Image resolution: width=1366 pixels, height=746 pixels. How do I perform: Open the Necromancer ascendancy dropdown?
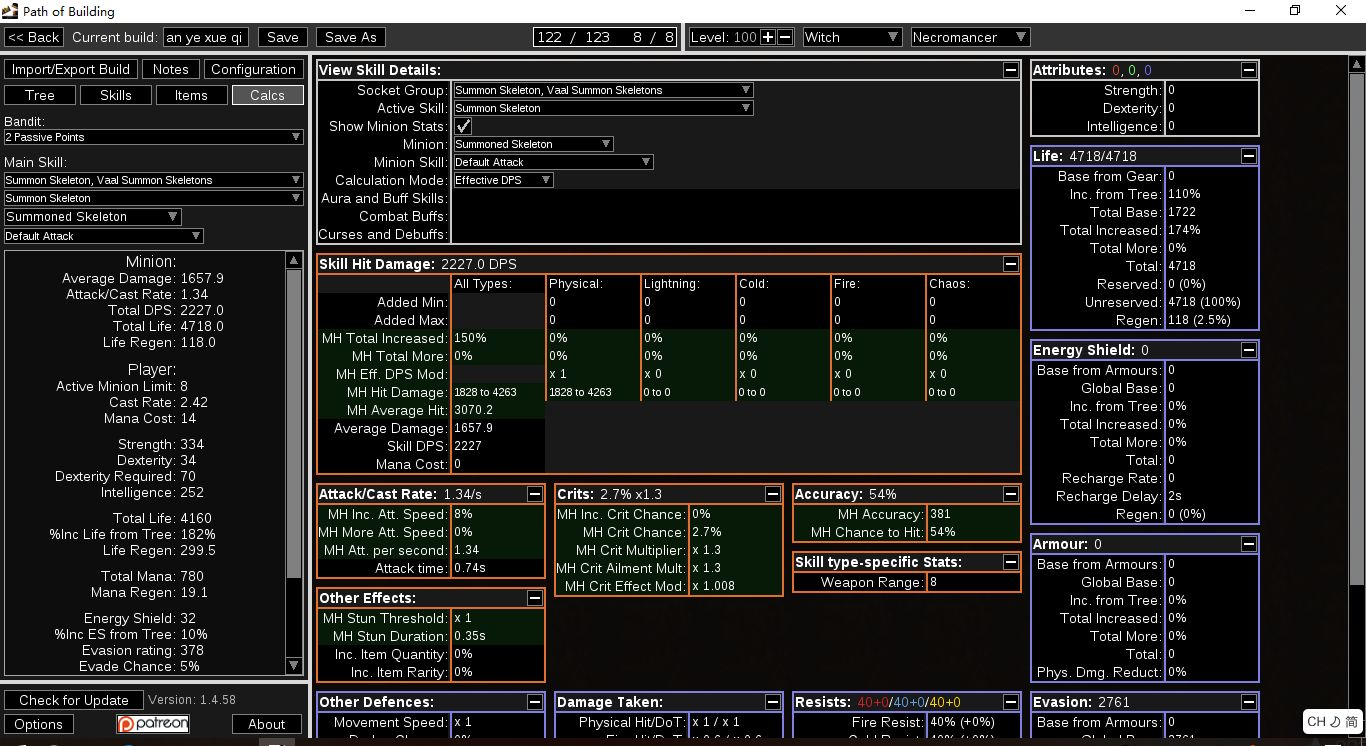click(970, 37)
